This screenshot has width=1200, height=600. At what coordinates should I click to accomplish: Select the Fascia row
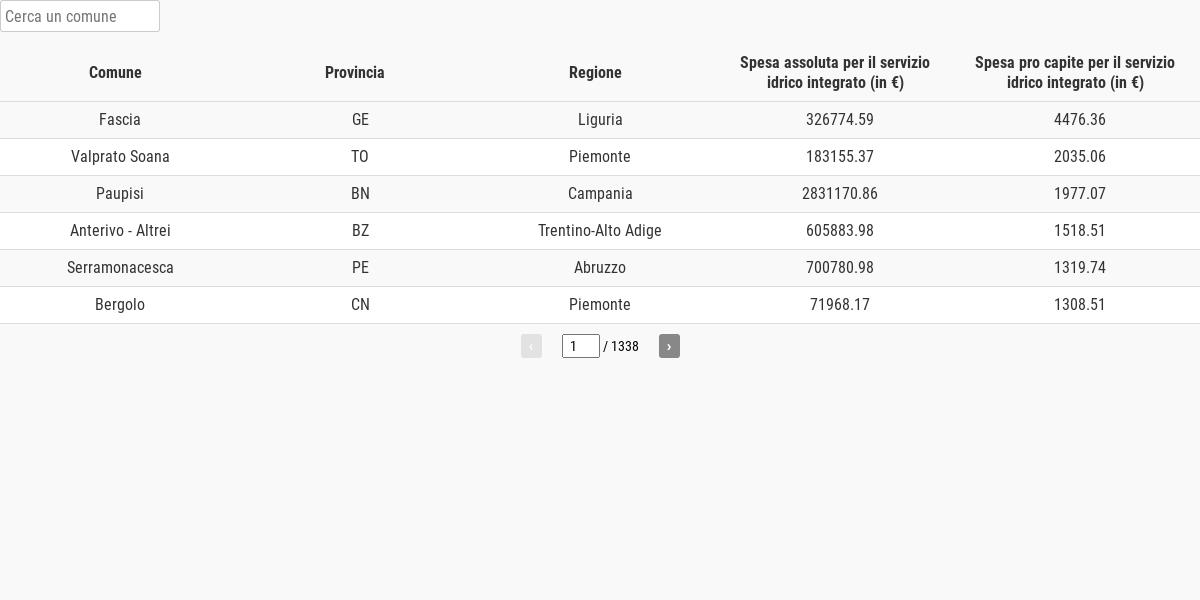pyautogui.click(x=600, y=120)
